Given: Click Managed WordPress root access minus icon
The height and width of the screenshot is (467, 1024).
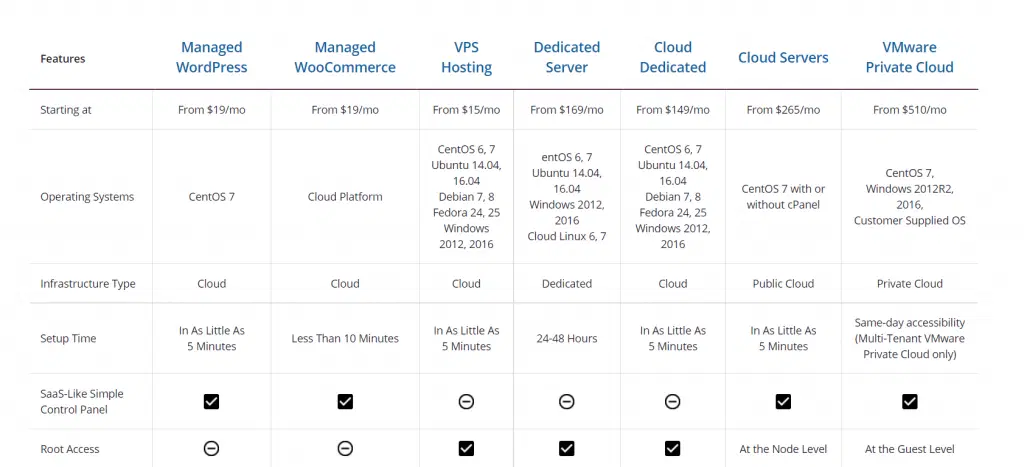Looking at the screenshot, I should pyautogui.click(x=211, y=448).
